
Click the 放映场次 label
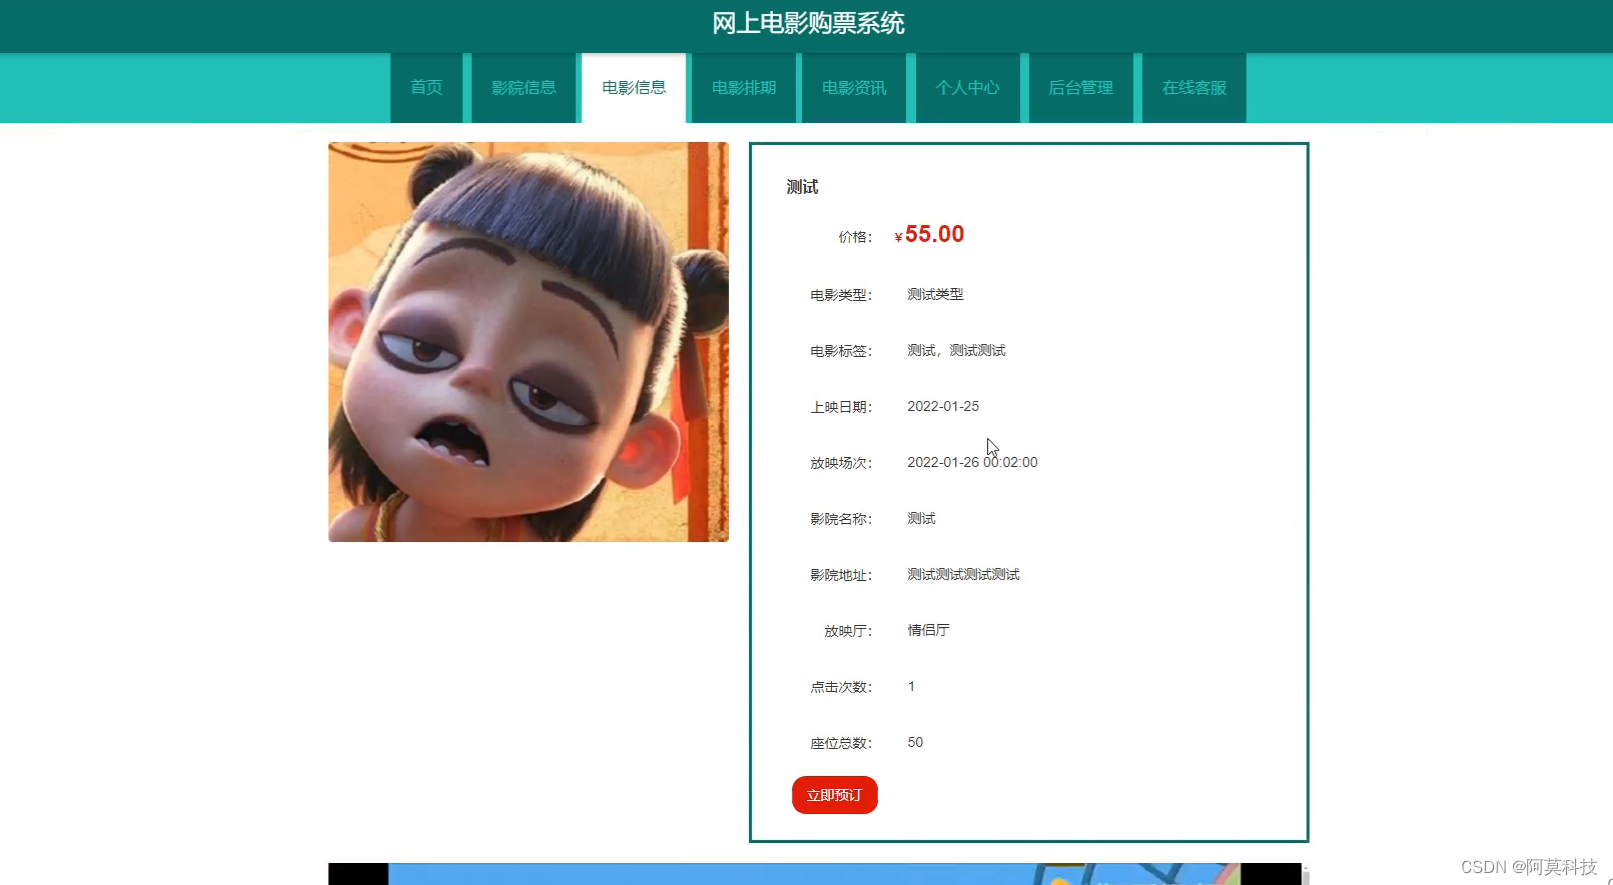point(841,463)
